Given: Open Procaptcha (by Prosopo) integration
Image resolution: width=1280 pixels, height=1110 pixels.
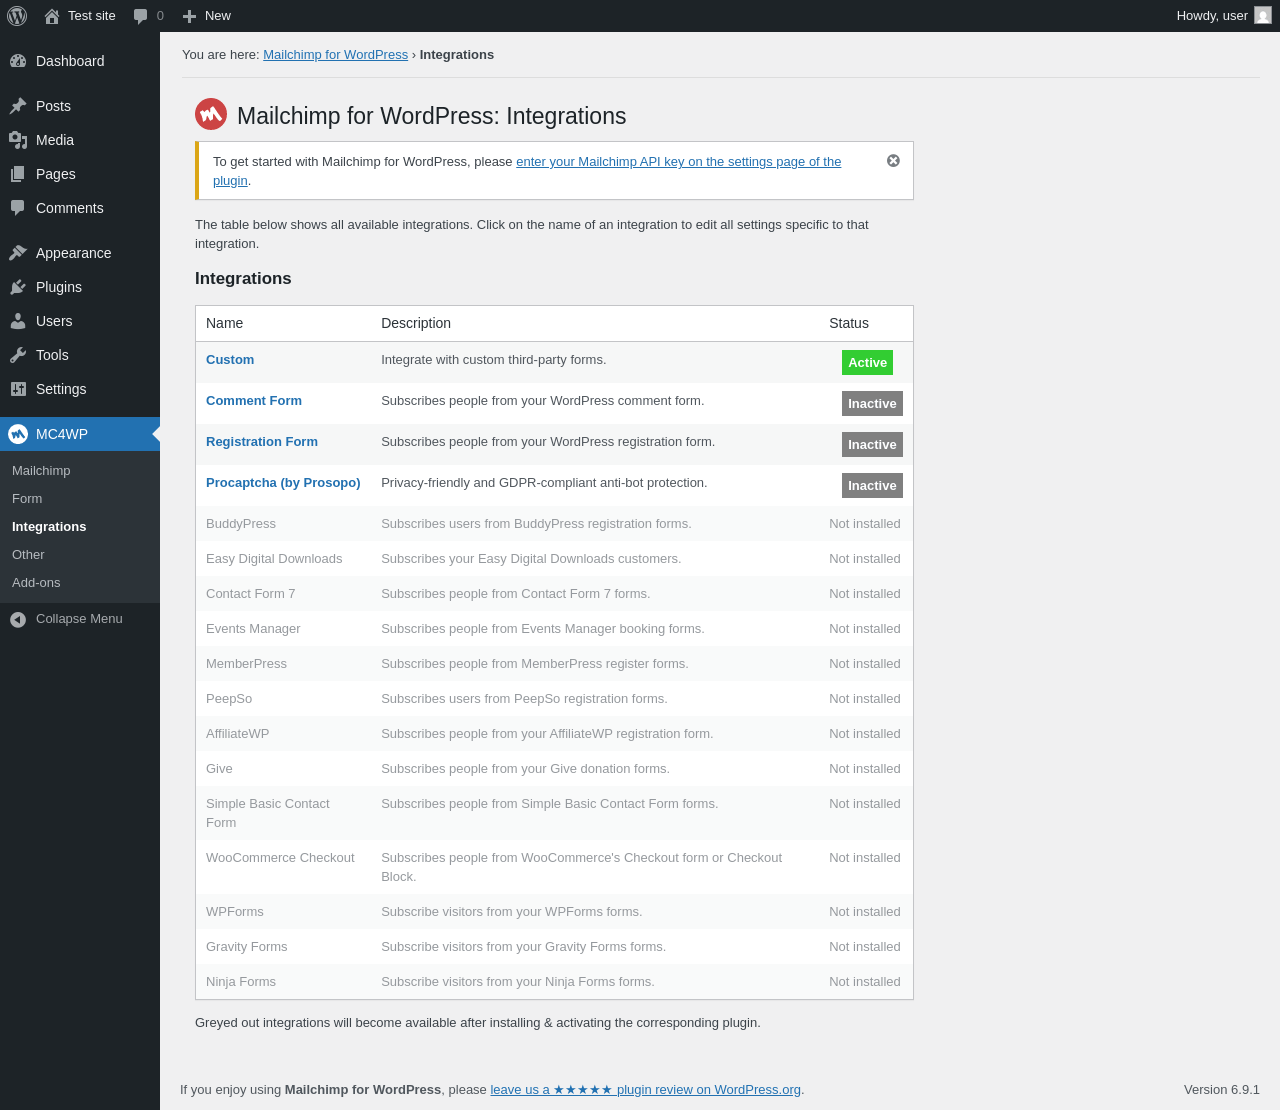Looking at the screenshot, I should click(283, 483).
